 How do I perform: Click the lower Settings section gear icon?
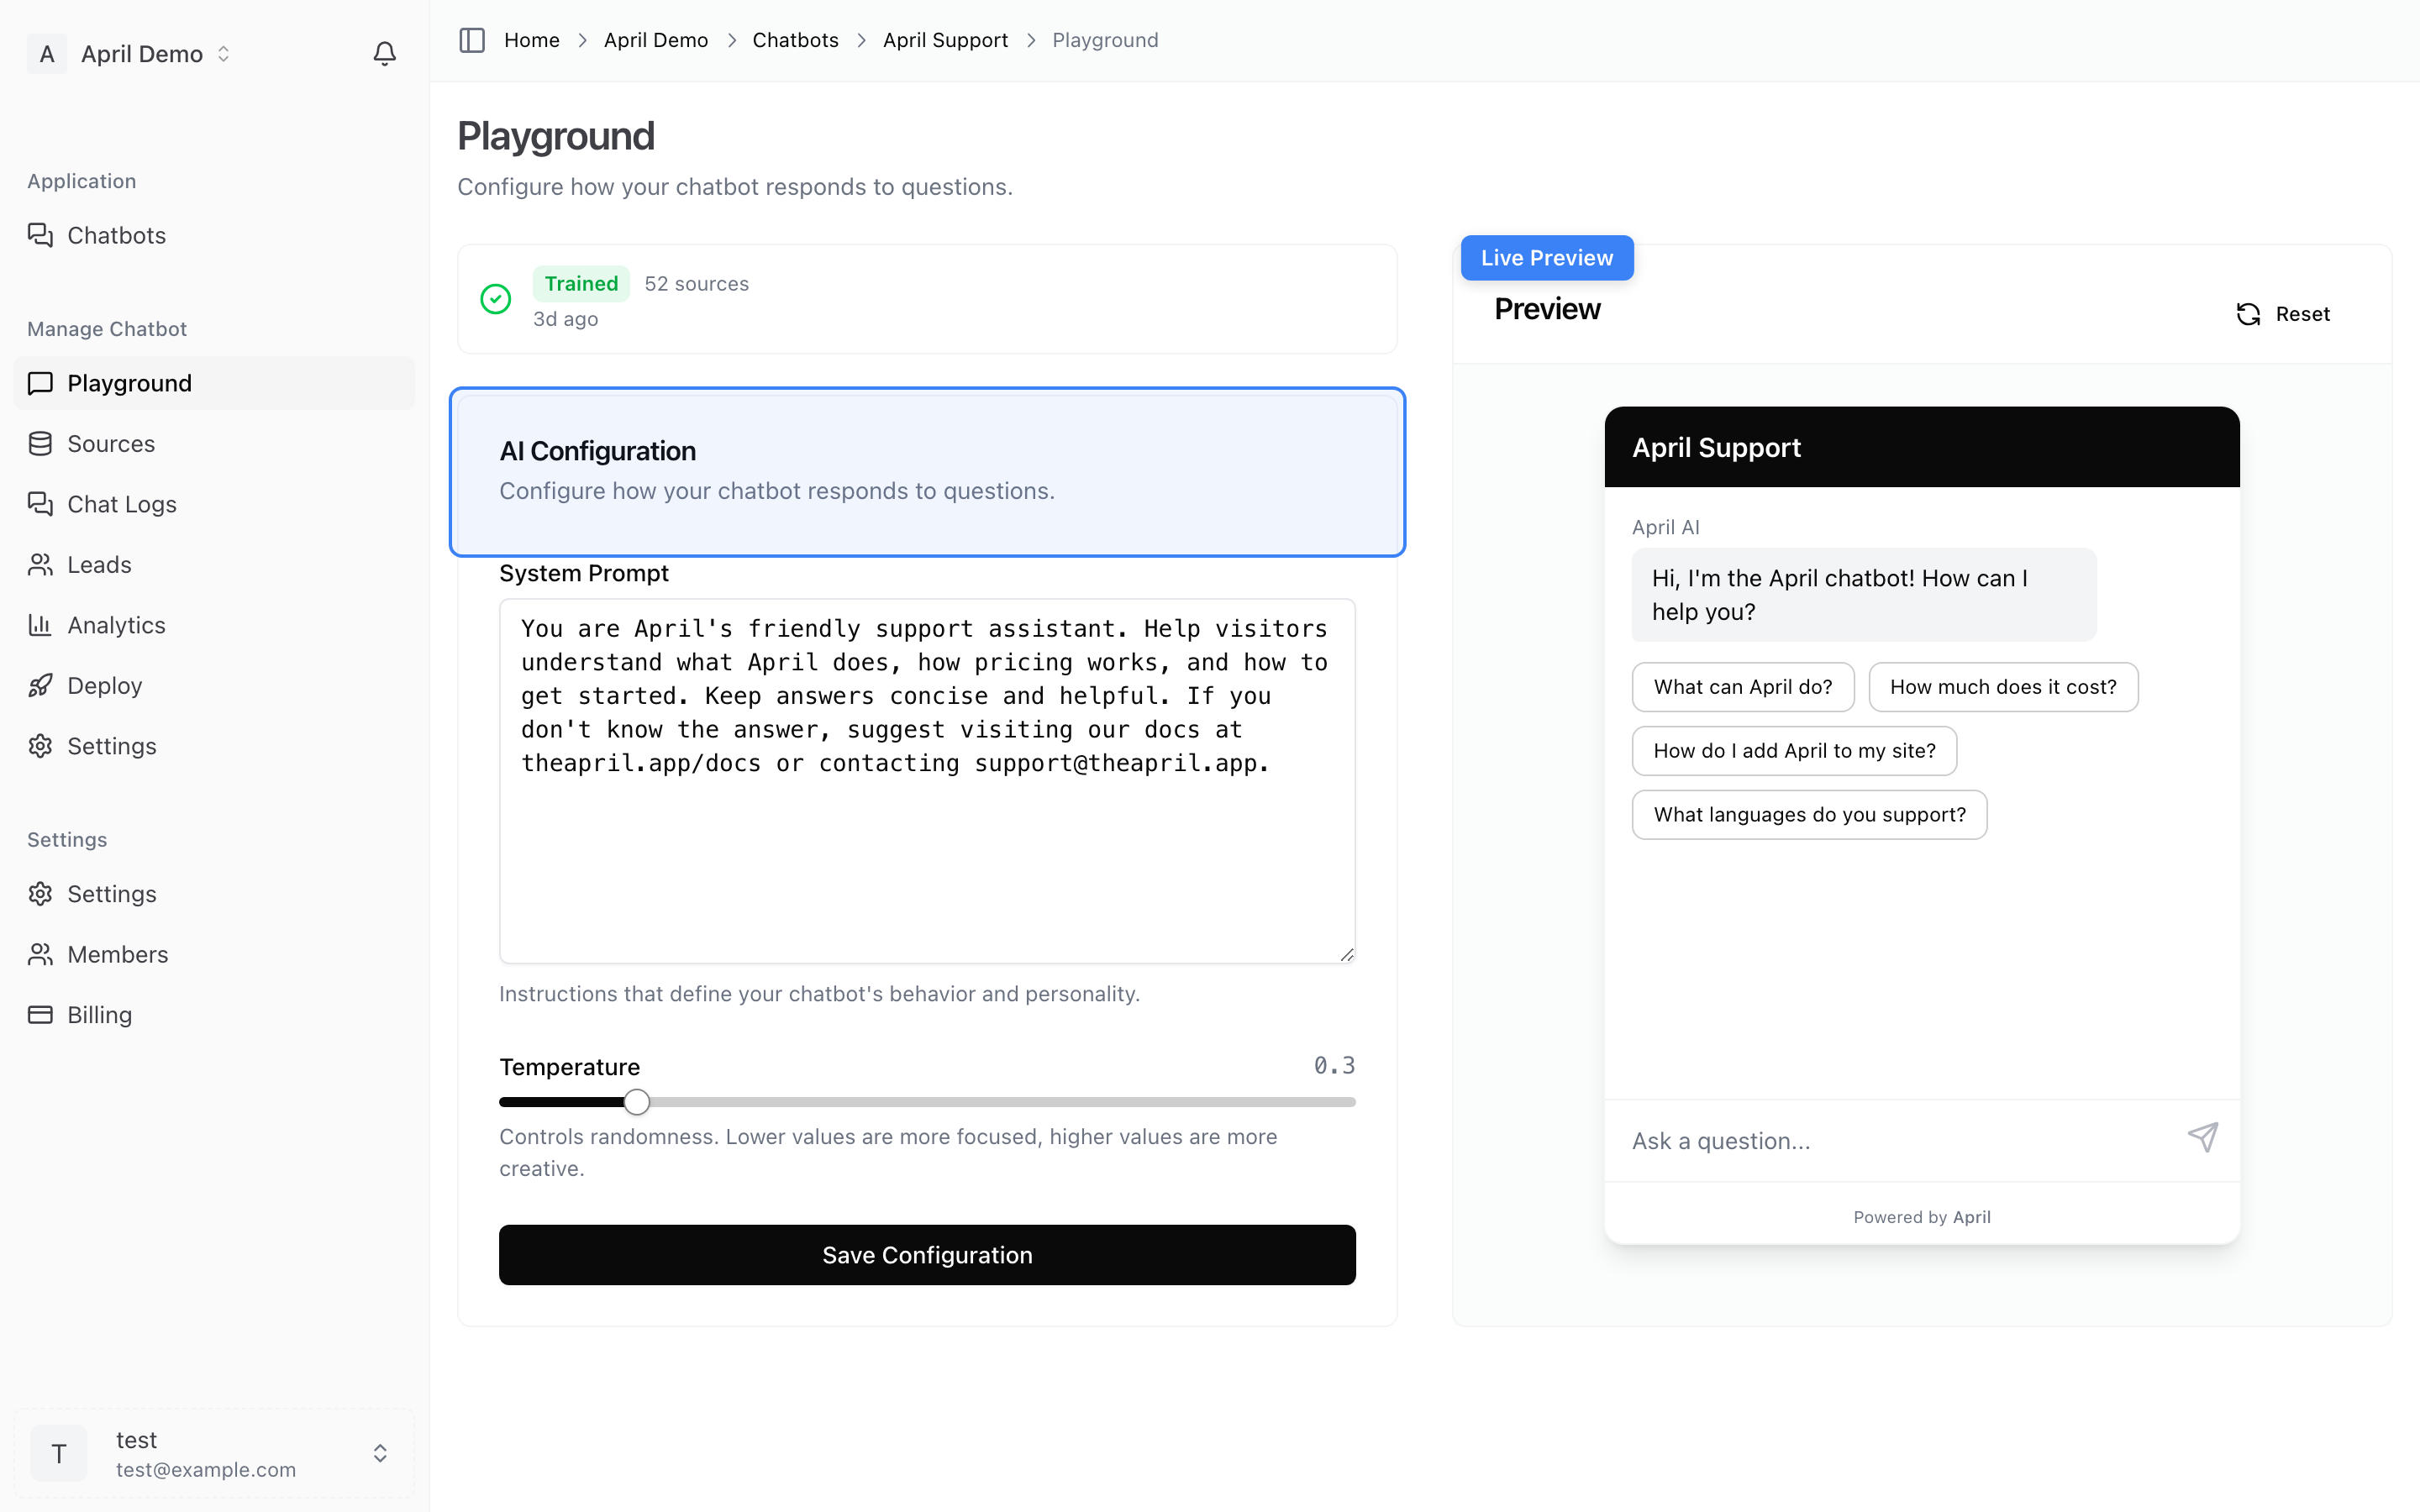(x=40, y=894)
